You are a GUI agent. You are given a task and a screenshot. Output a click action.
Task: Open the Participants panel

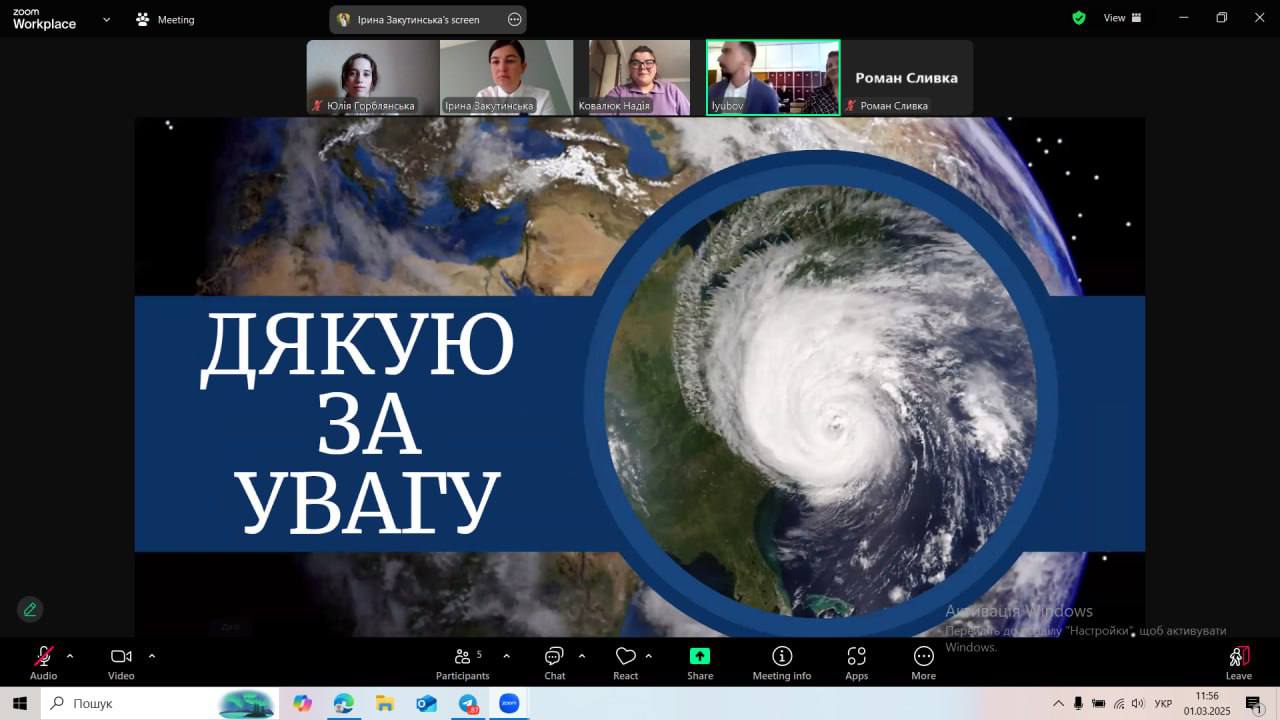tap(462, 663)
